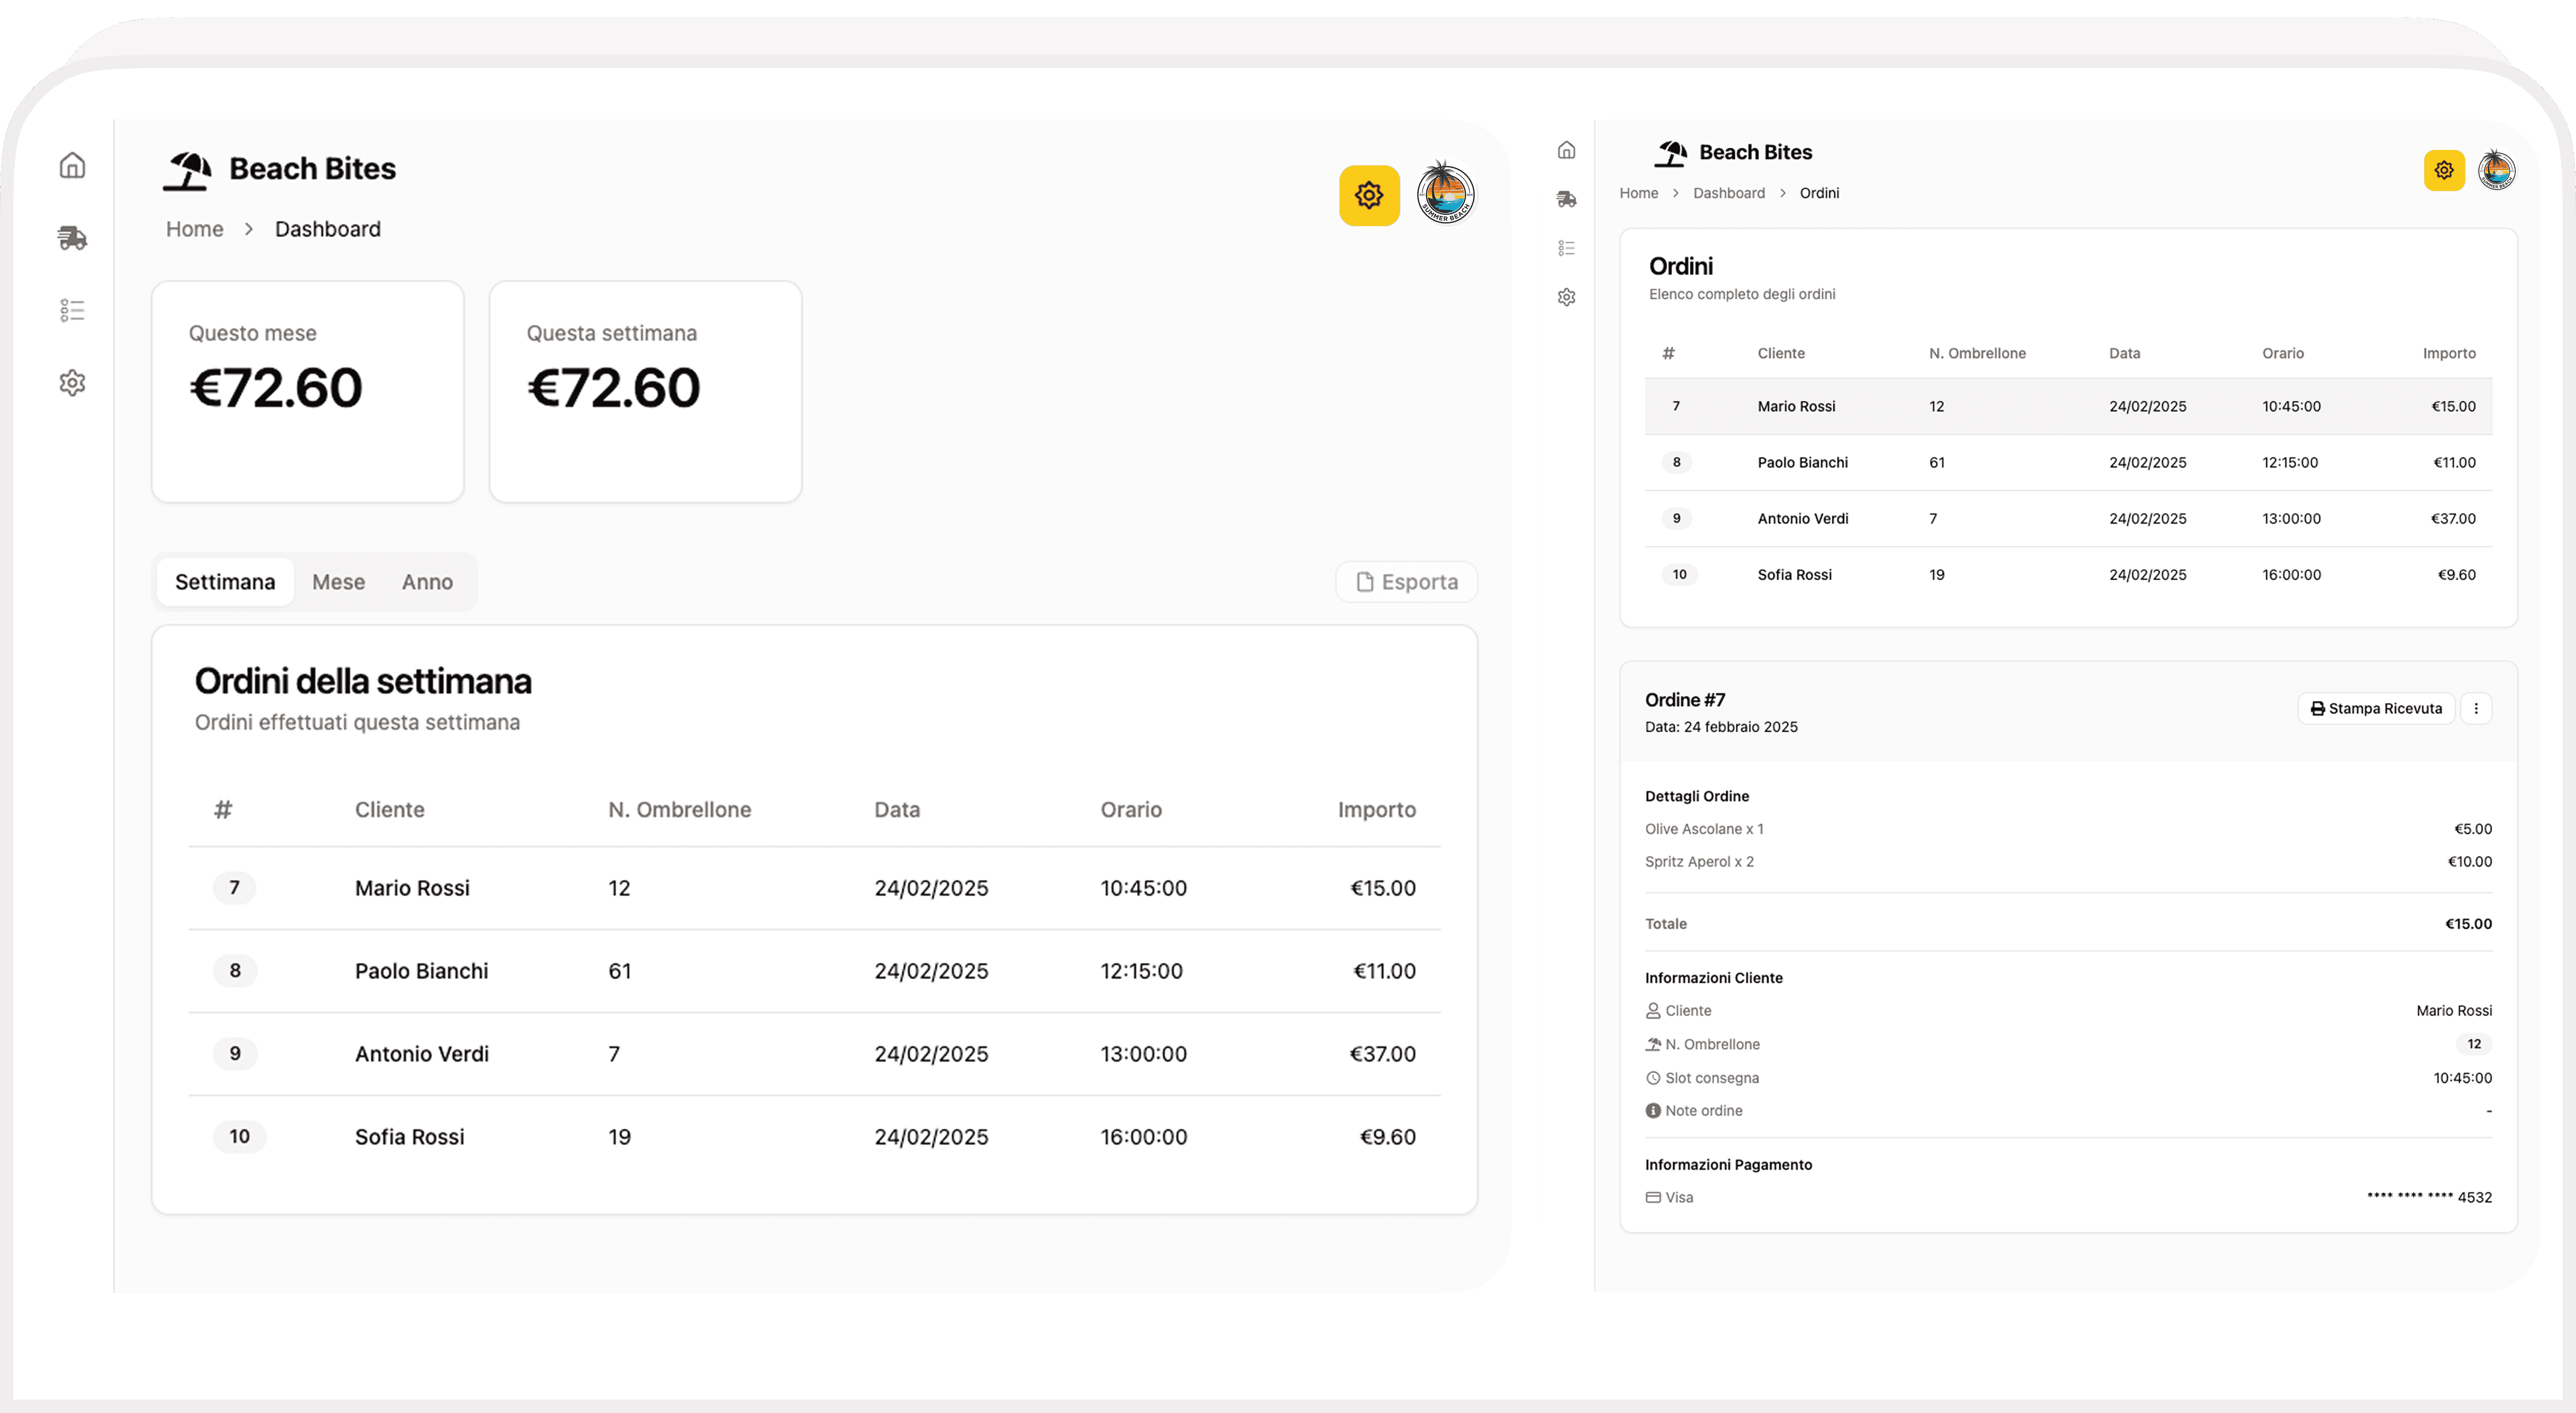Switch to the Mese tab

[x=338, y=582]
